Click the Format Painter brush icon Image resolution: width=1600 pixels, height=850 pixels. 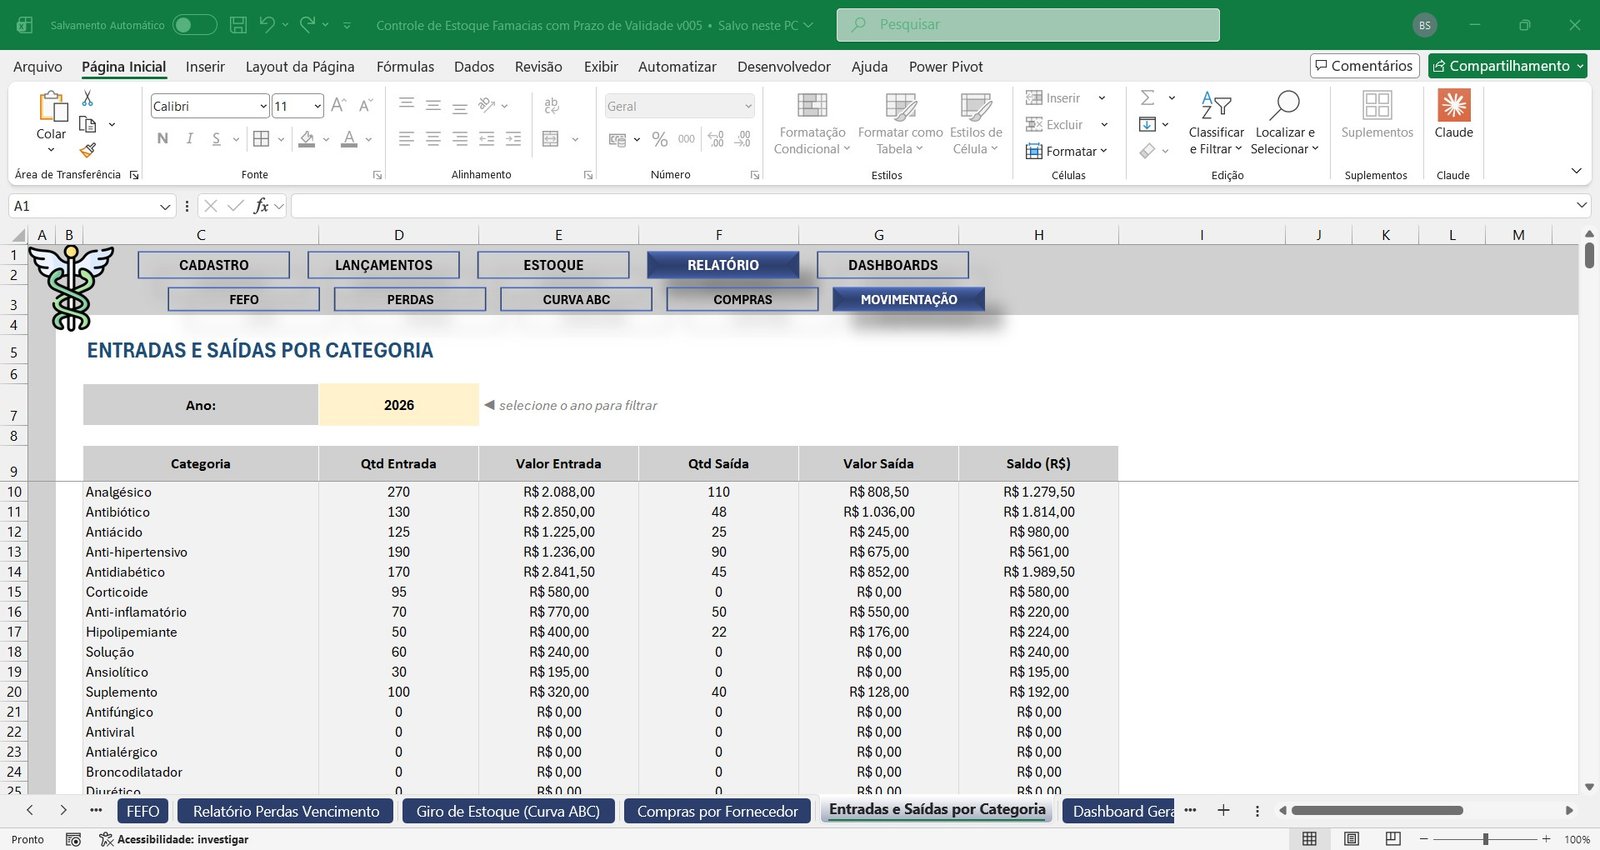[x=88, y=150]
